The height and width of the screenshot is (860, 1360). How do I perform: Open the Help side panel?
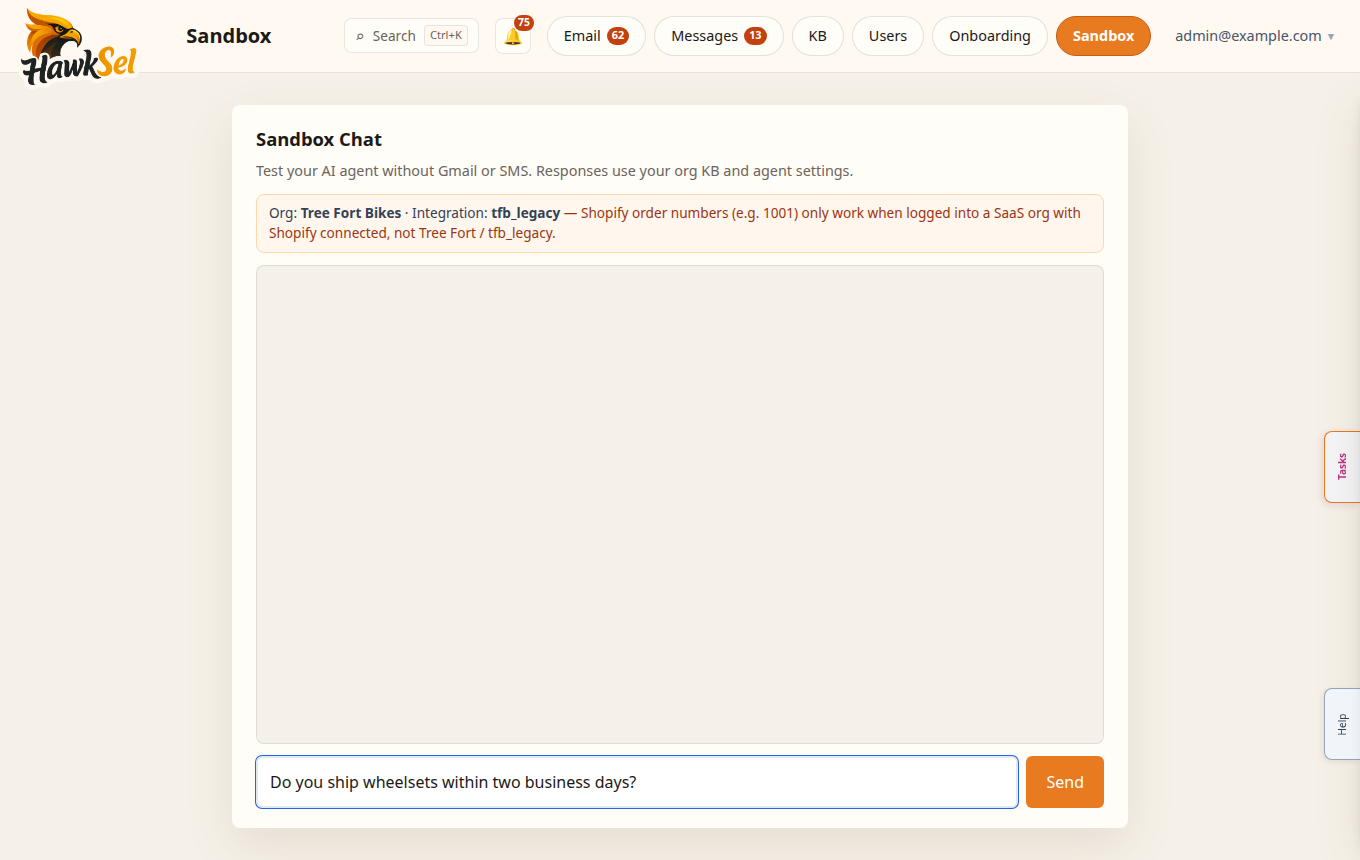(1342, 724)
